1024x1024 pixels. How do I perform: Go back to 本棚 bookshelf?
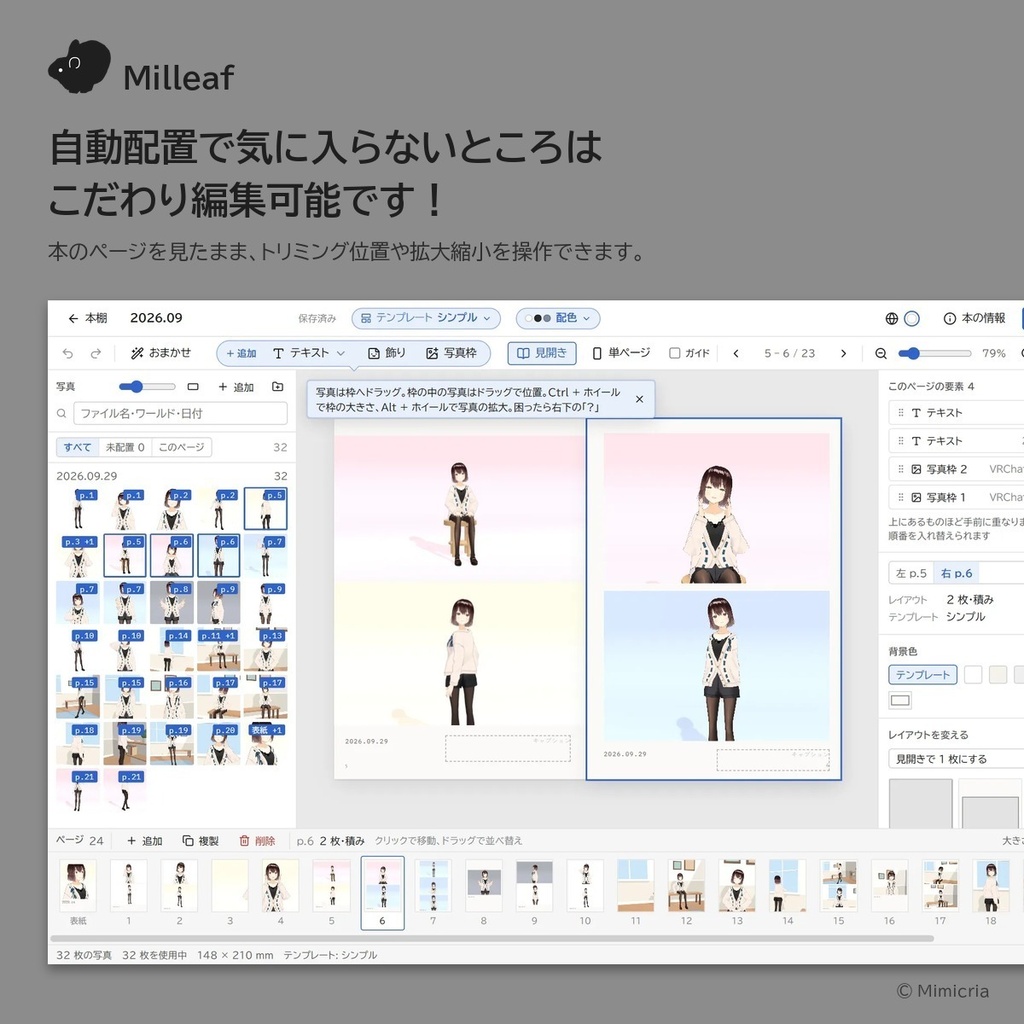click(x=88, y=318)
